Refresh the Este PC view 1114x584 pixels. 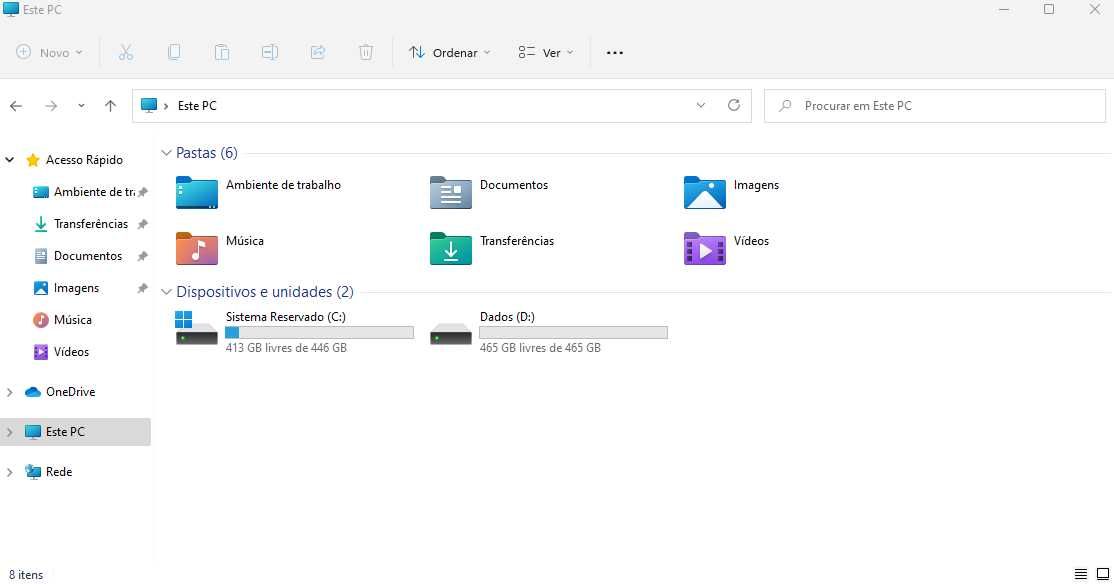[734, 105]
